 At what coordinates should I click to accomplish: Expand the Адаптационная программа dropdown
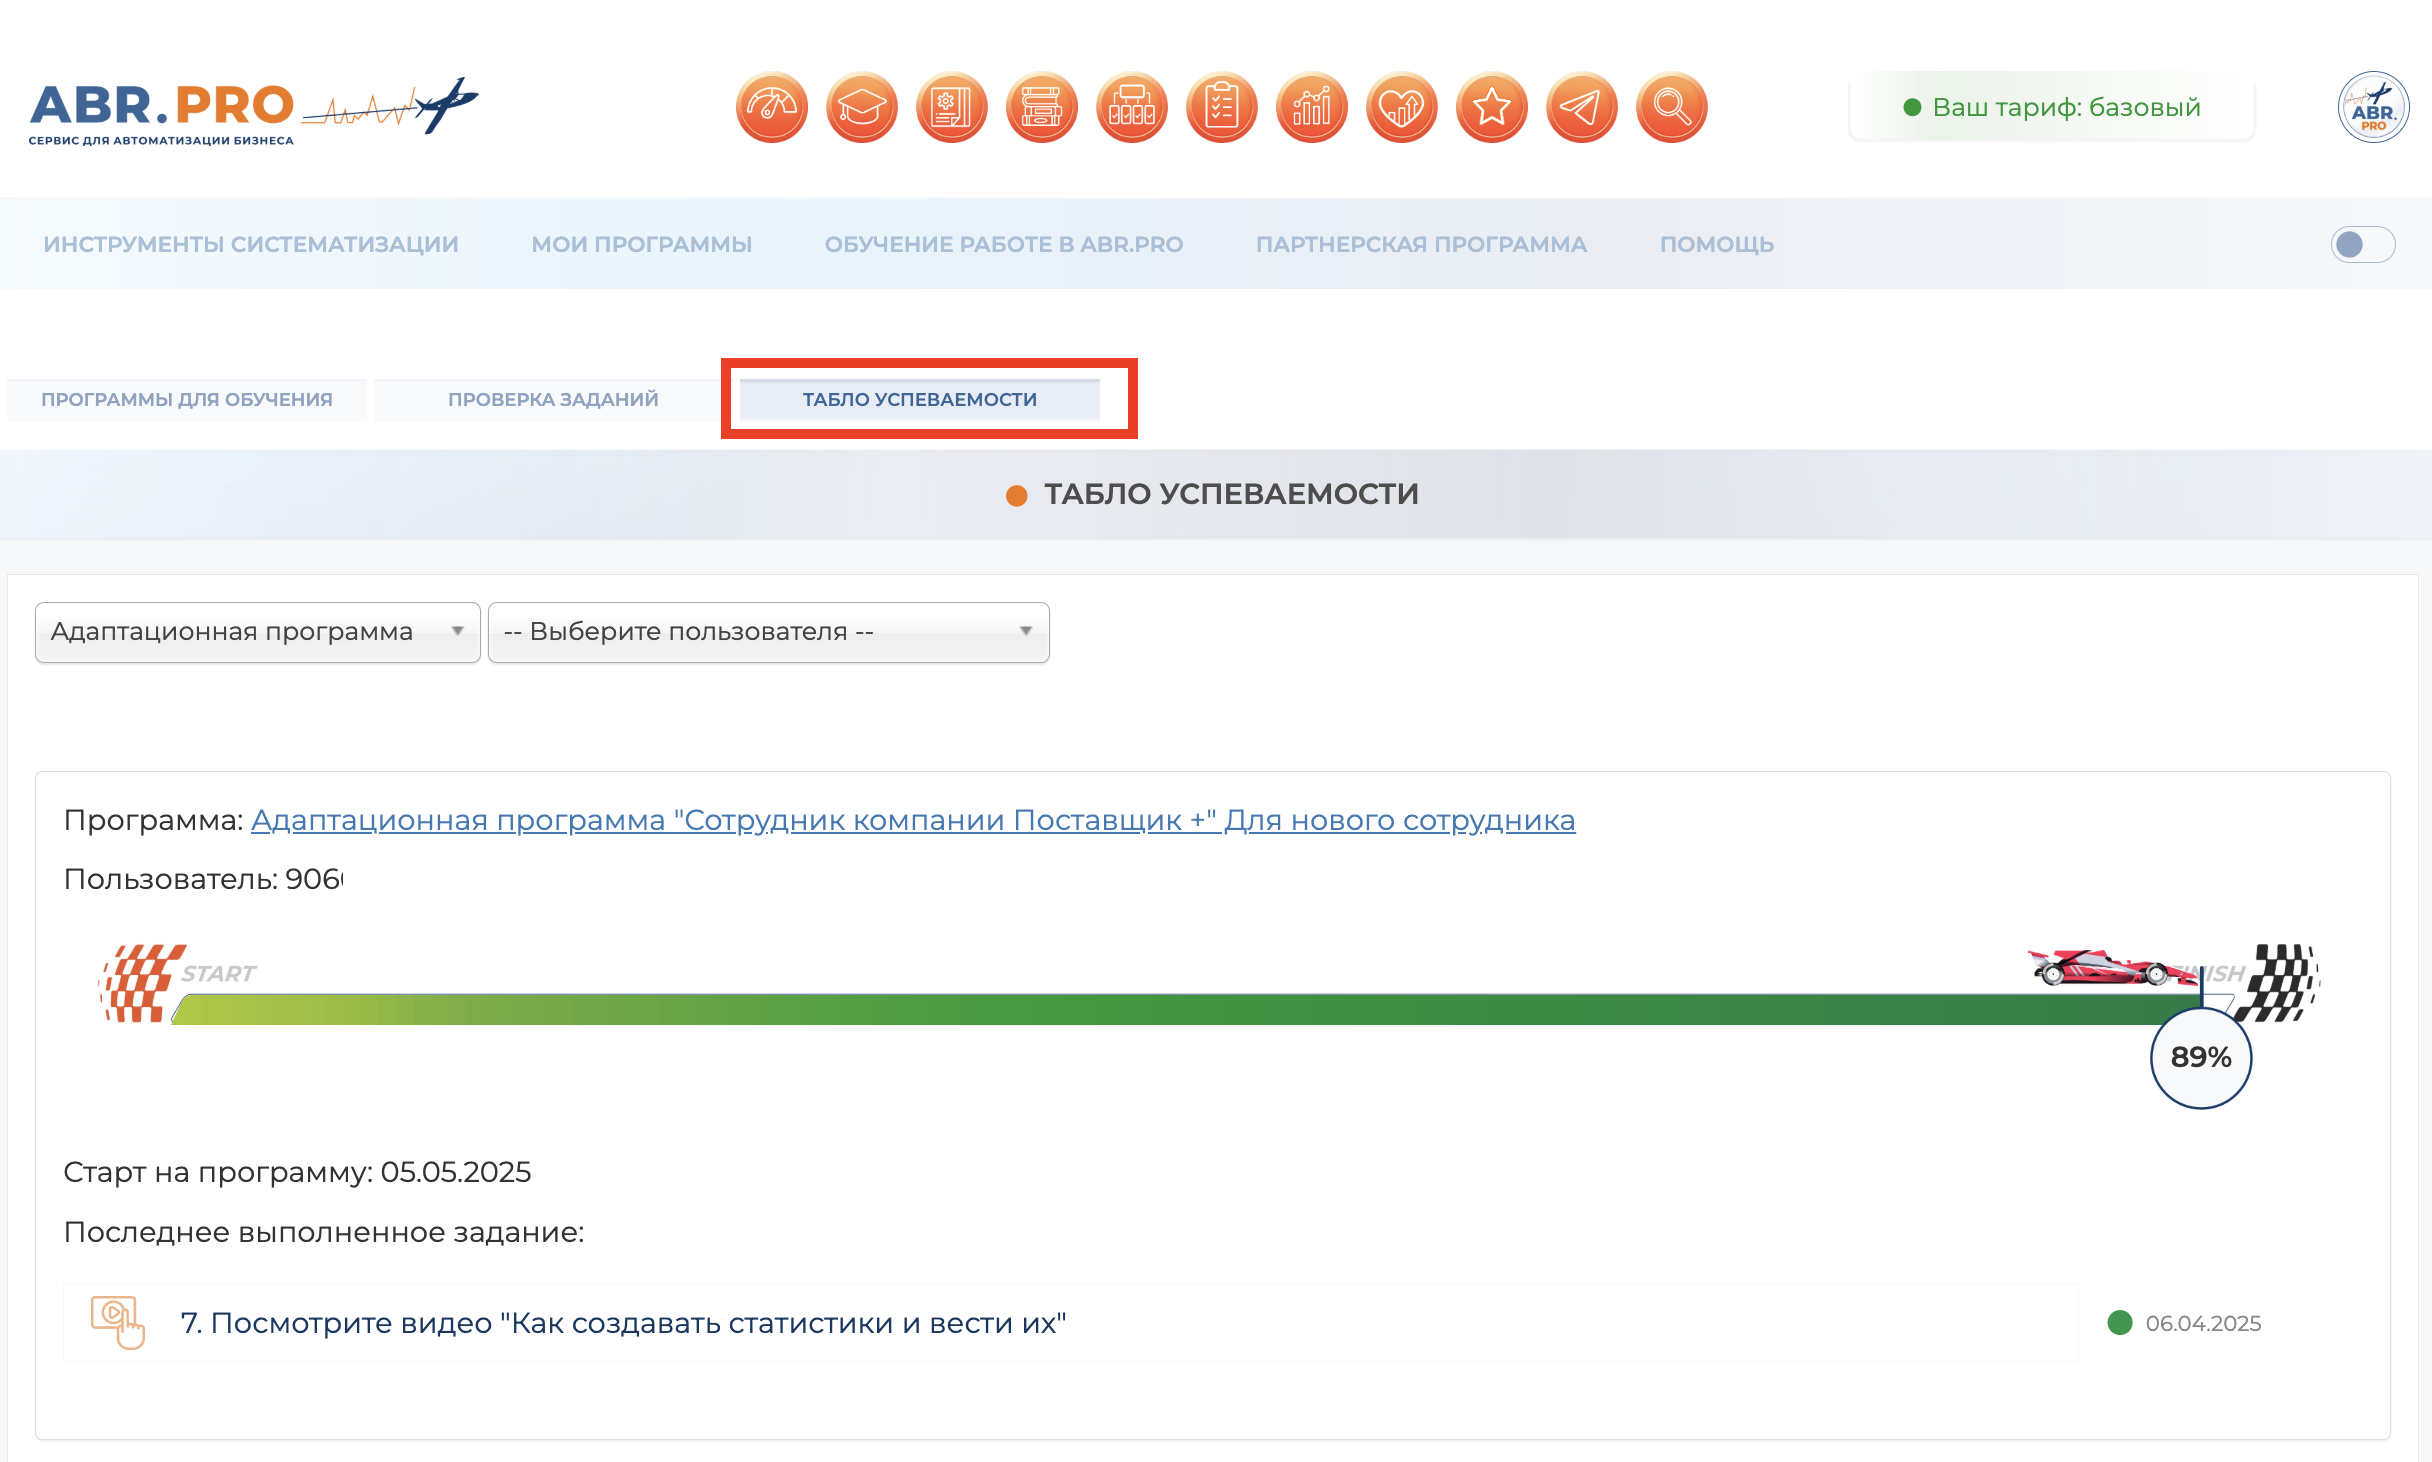pos(257,632)
